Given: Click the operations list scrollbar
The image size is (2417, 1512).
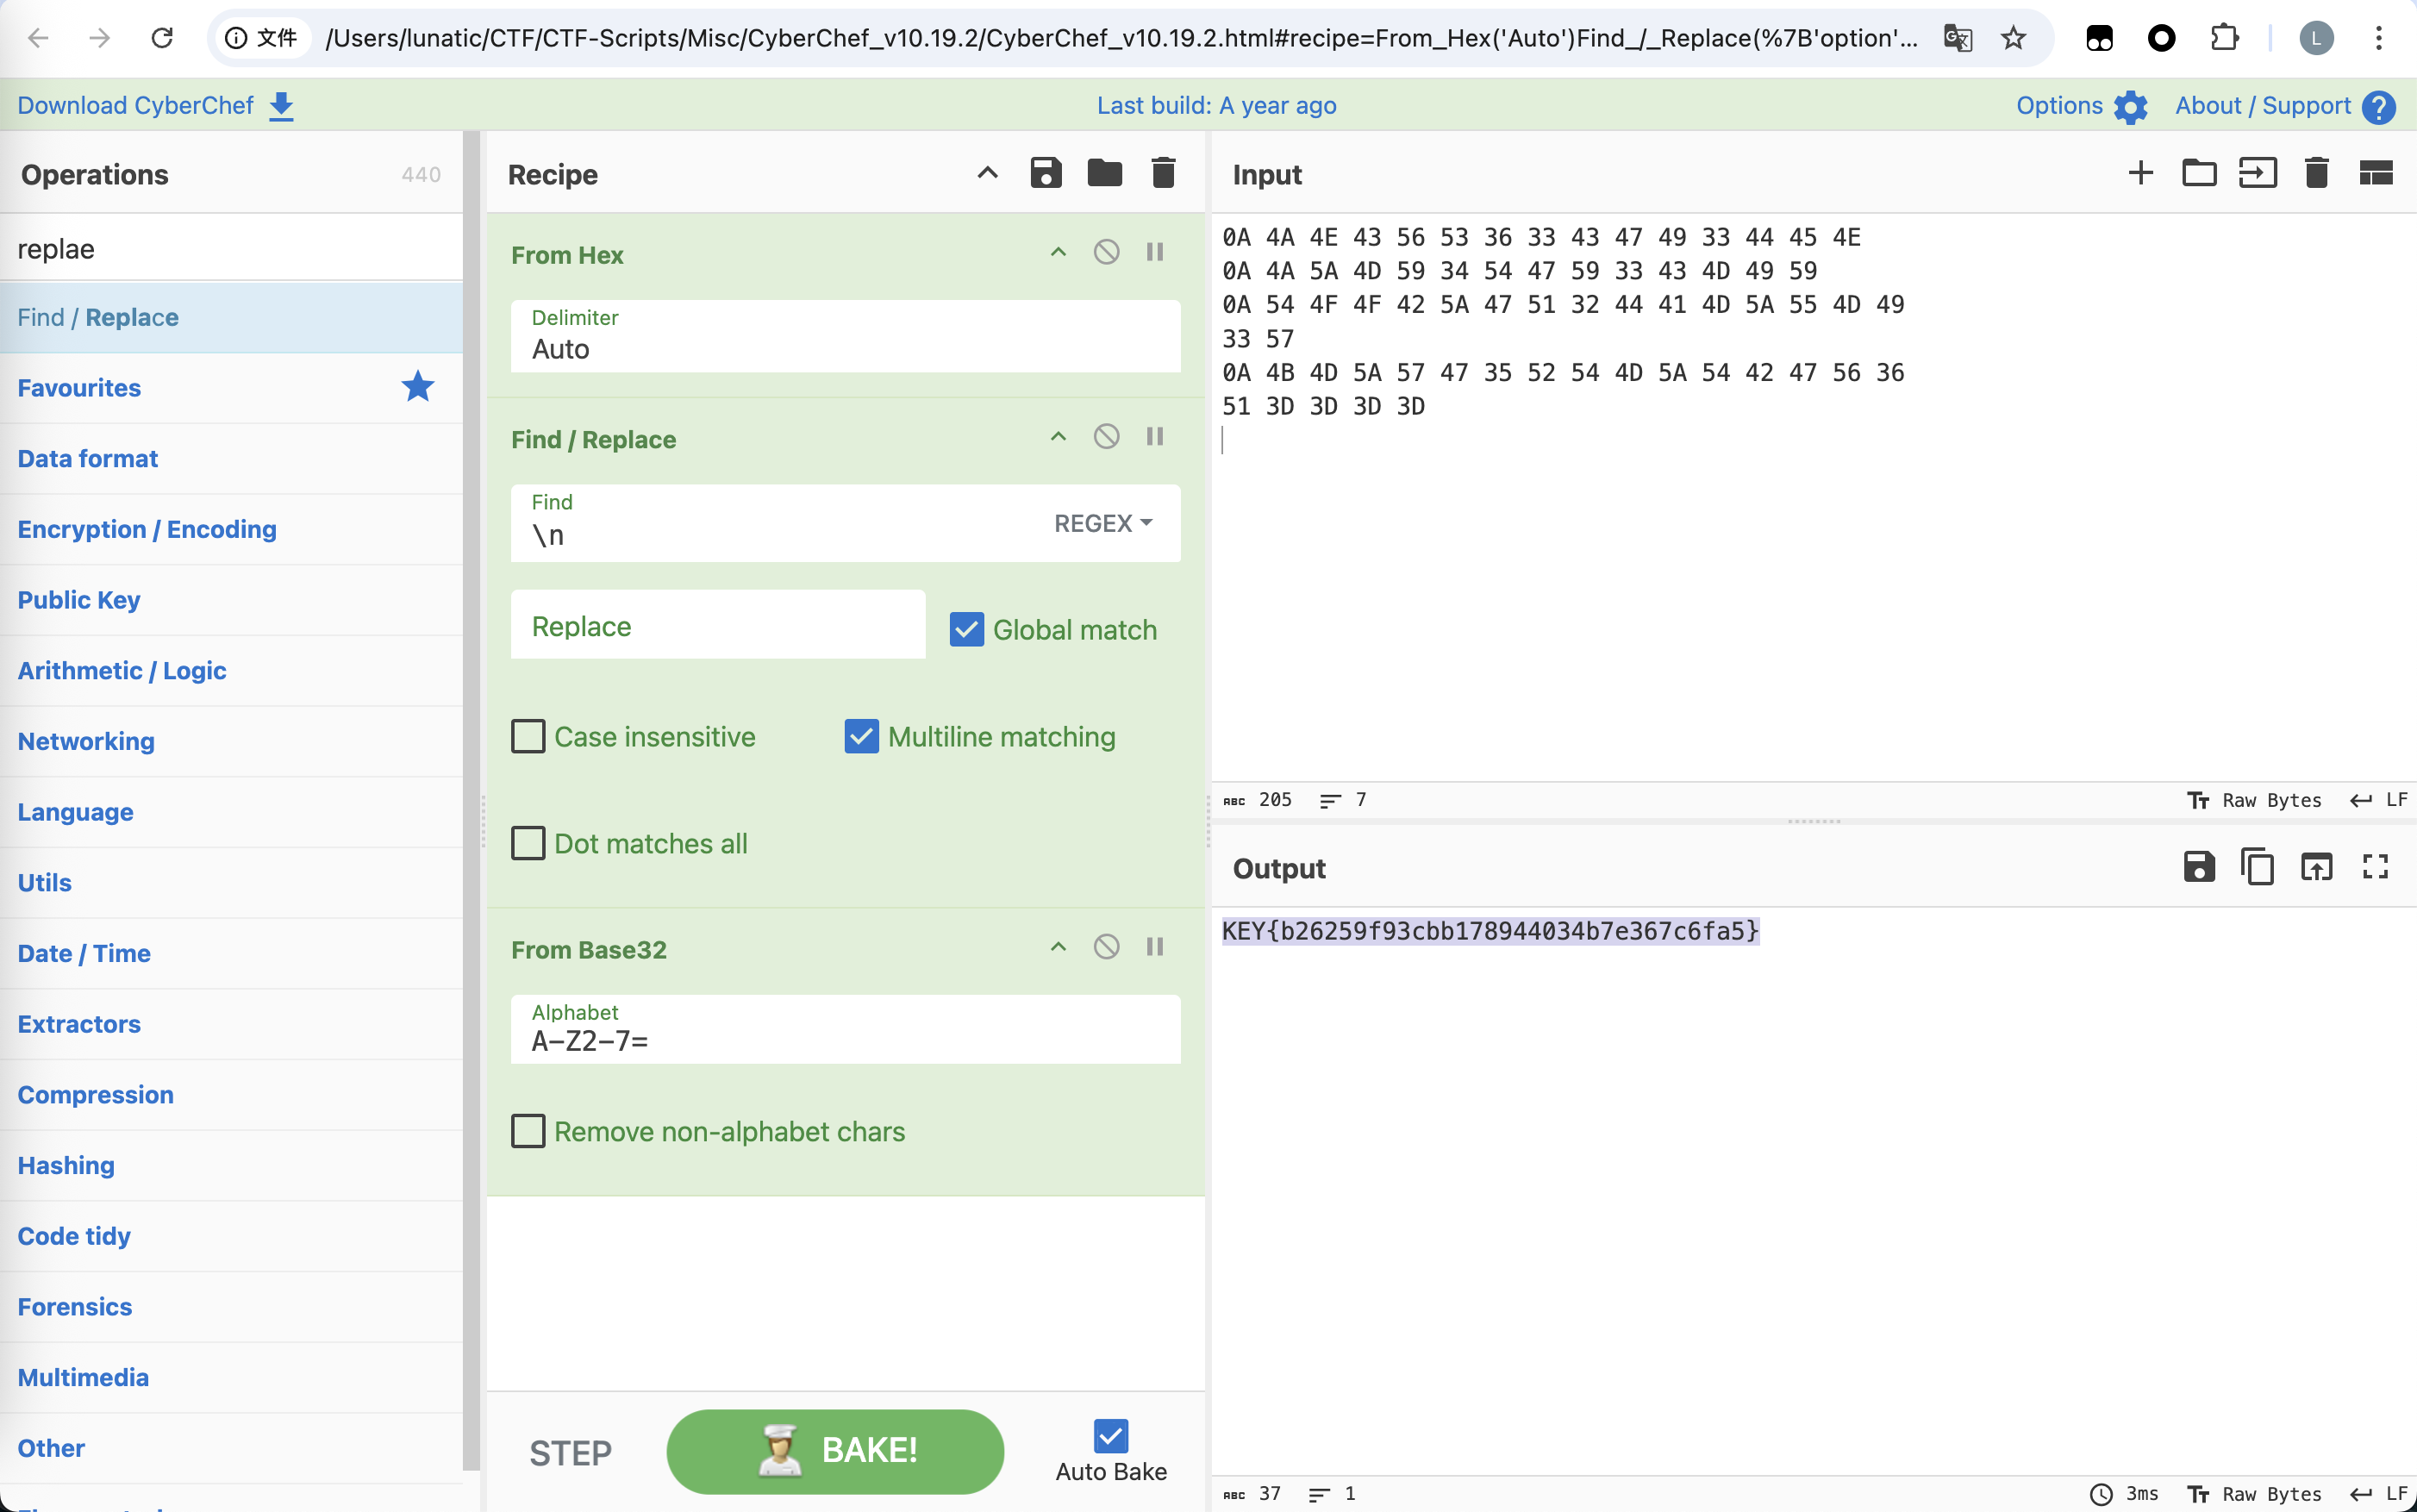Looking at the screenshot, I should pos(472,800).
